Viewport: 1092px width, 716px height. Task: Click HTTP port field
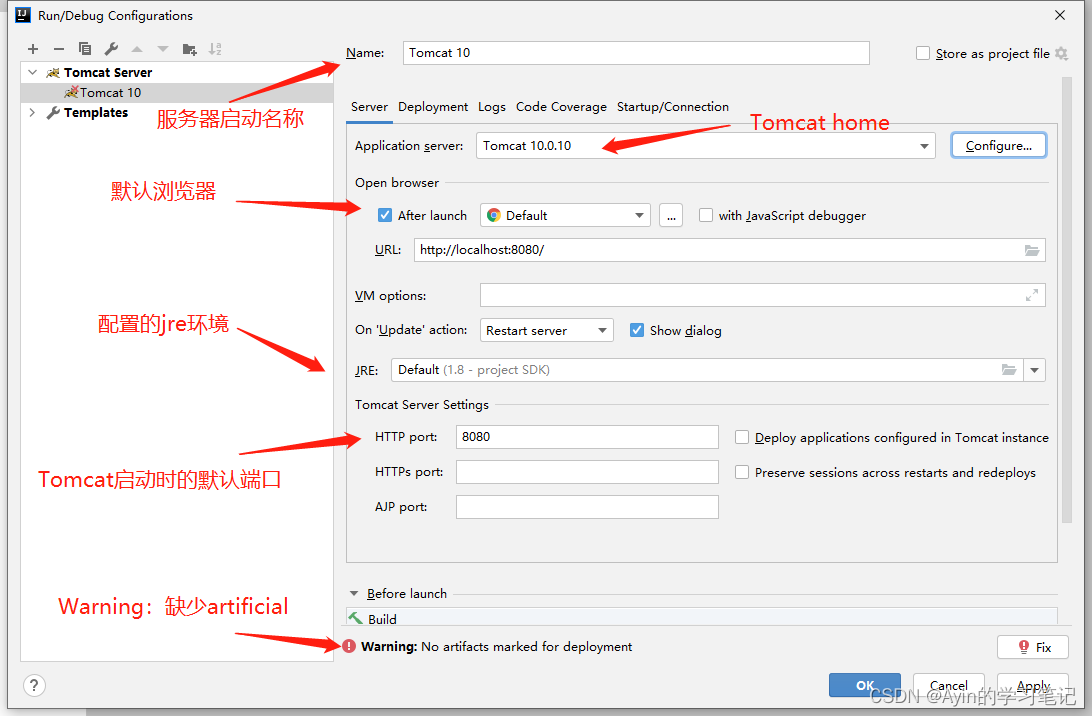[x=587, y=437]
